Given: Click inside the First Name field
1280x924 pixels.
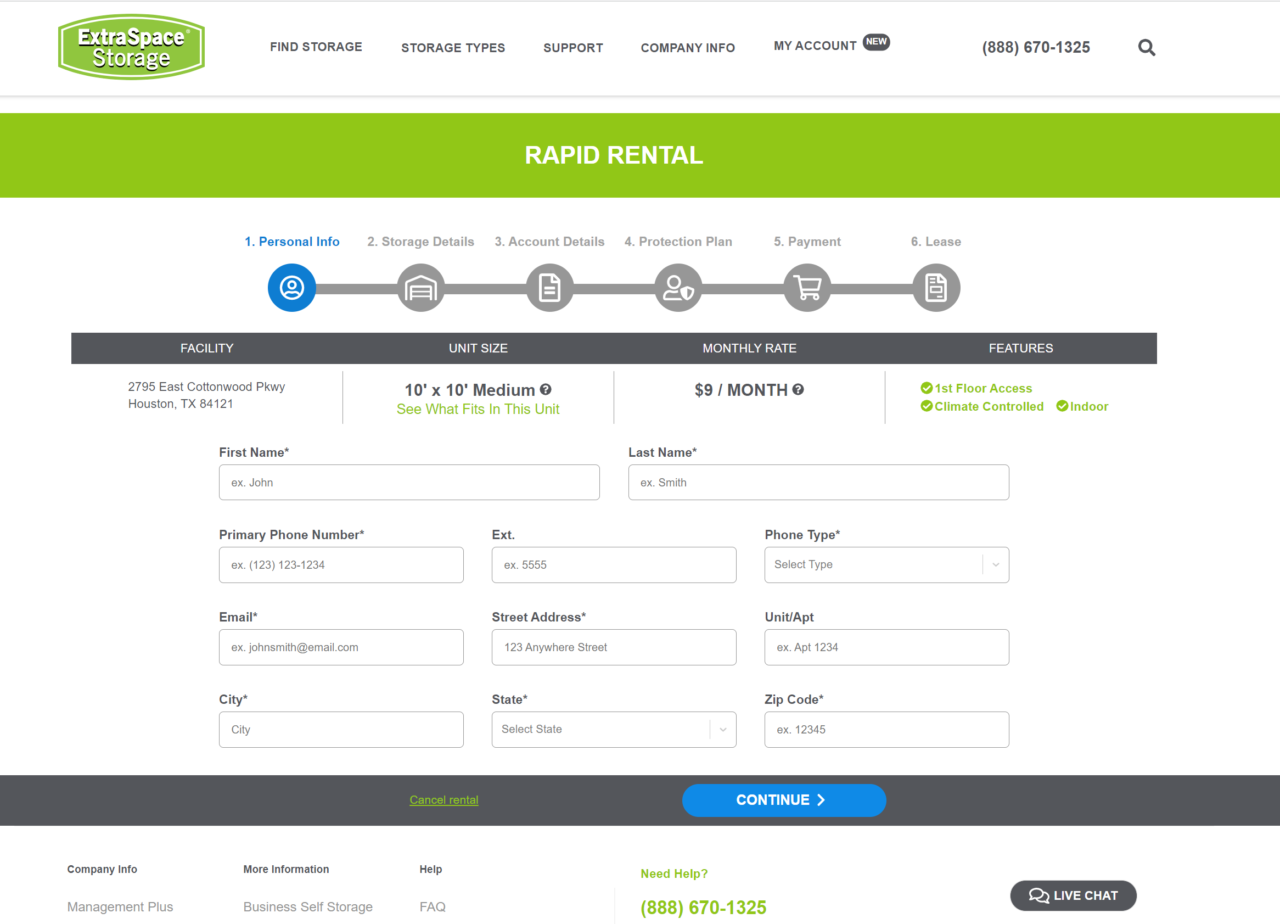Looking at the screenshot, I should click(x=409, y=482).
